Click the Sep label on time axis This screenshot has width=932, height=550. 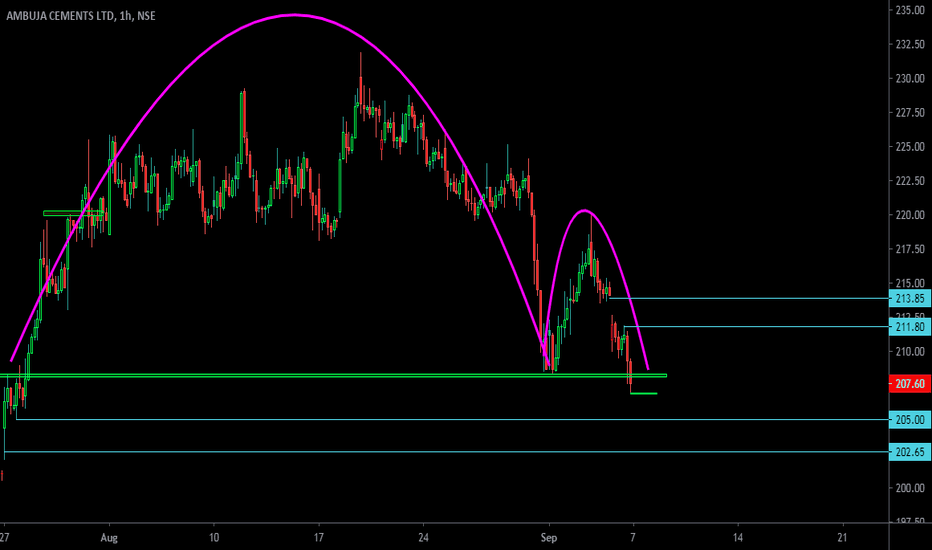point(549,538)
